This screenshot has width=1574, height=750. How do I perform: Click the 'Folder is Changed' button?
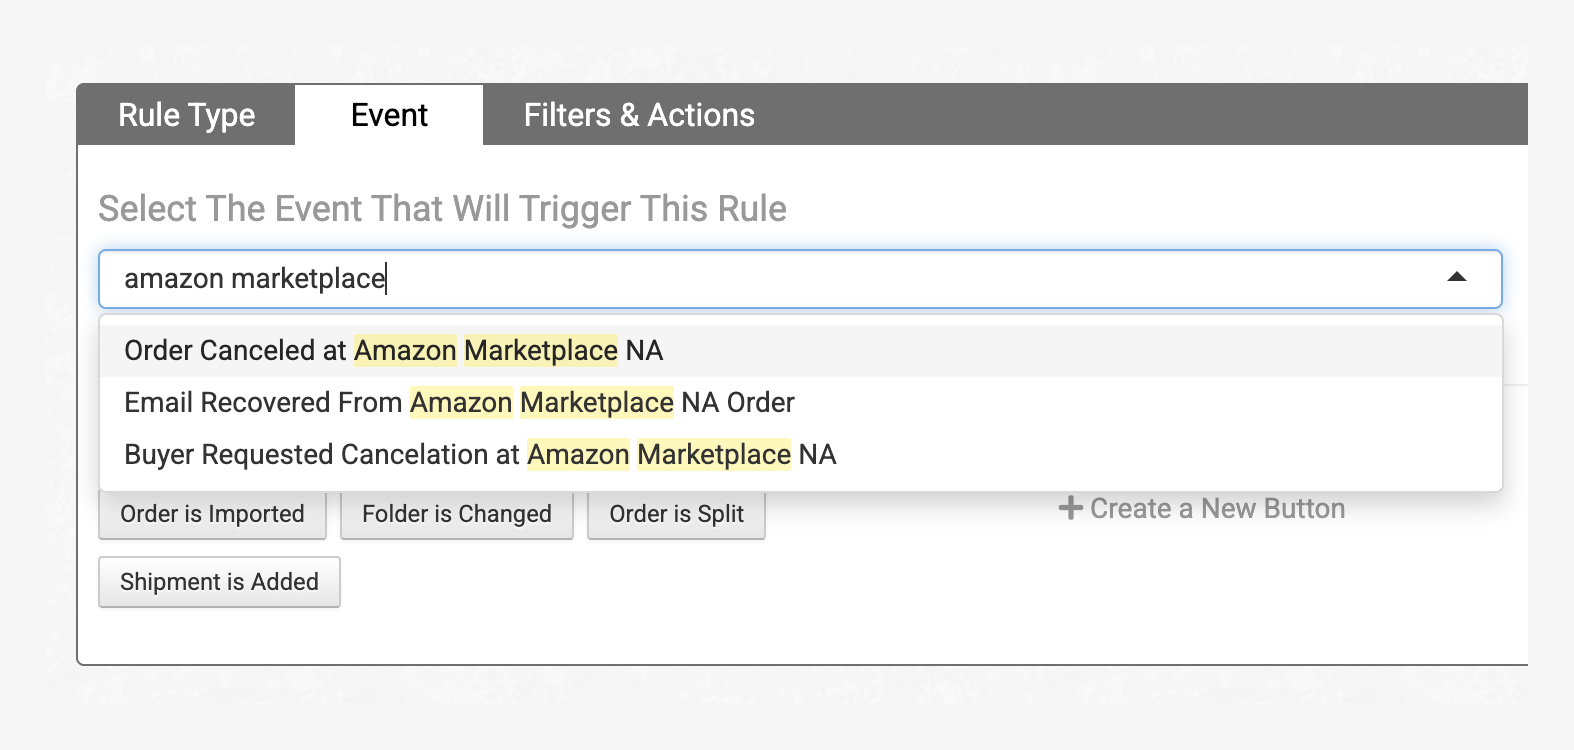tap(457, 514)
